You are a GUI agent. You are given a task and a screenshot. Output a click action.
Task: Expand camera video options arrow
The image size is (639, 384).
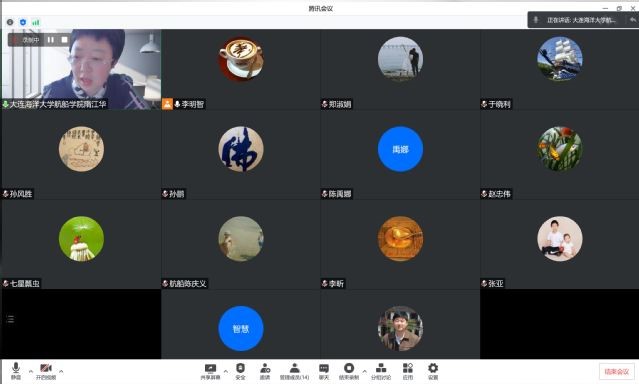tap(61, 371)
